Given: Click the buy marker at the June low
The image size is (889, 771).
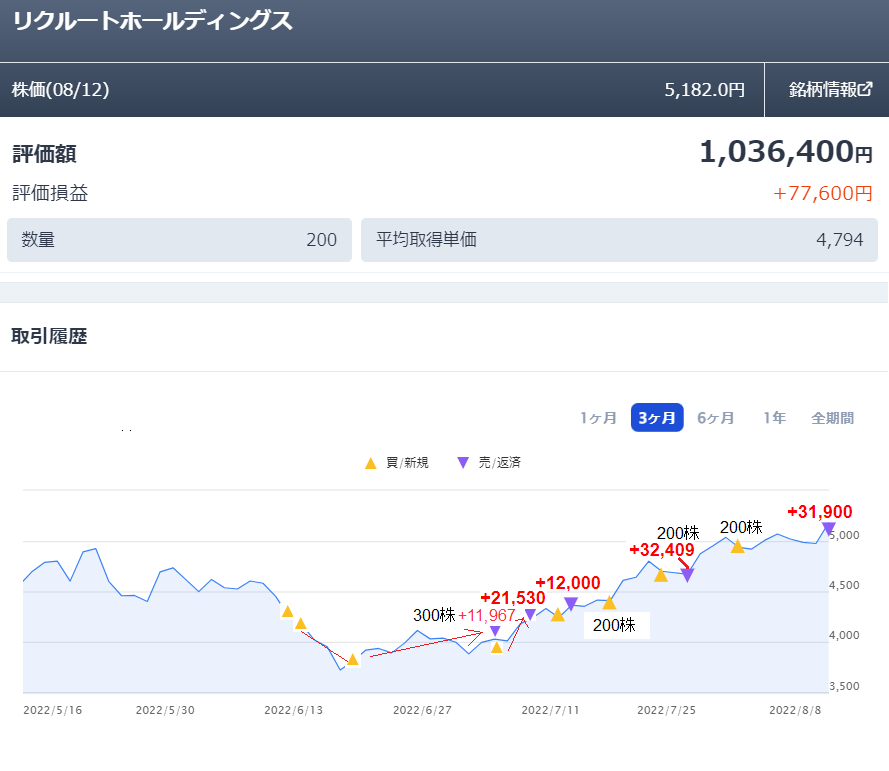Looking at the screenshot, I should pyautogui.click(x=353, y=659).
